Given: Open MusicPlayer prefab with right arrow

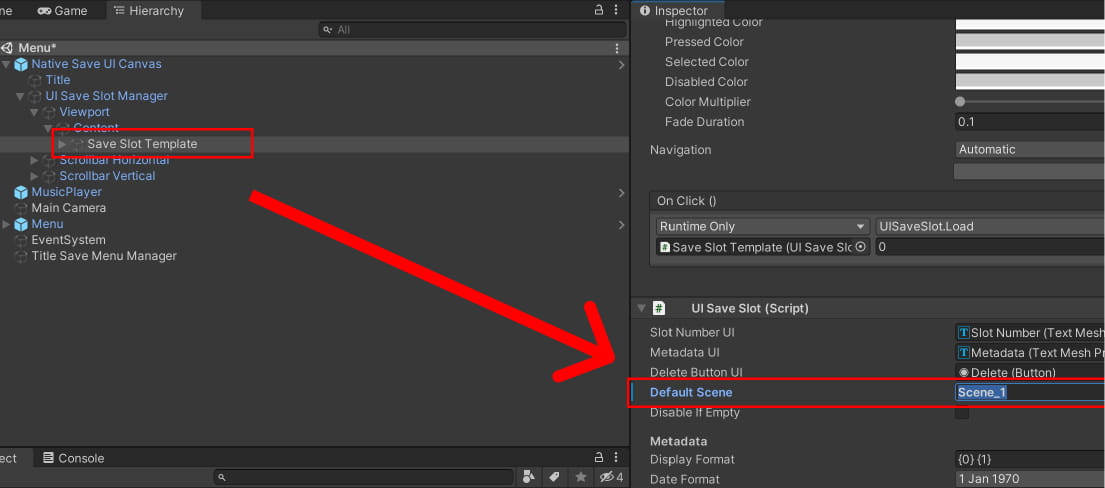Looking at the screenshot, I should pos(621,193).
